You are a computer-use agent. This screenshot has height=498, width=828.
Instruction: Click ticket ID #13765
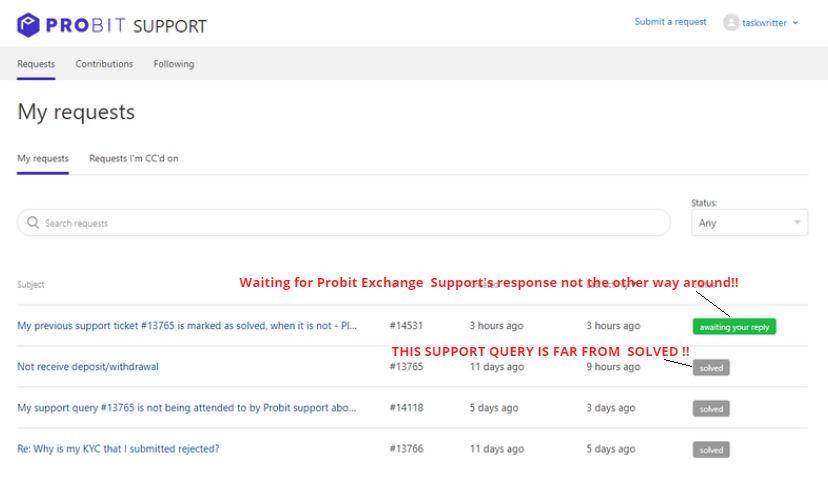(x=406, y=367)
